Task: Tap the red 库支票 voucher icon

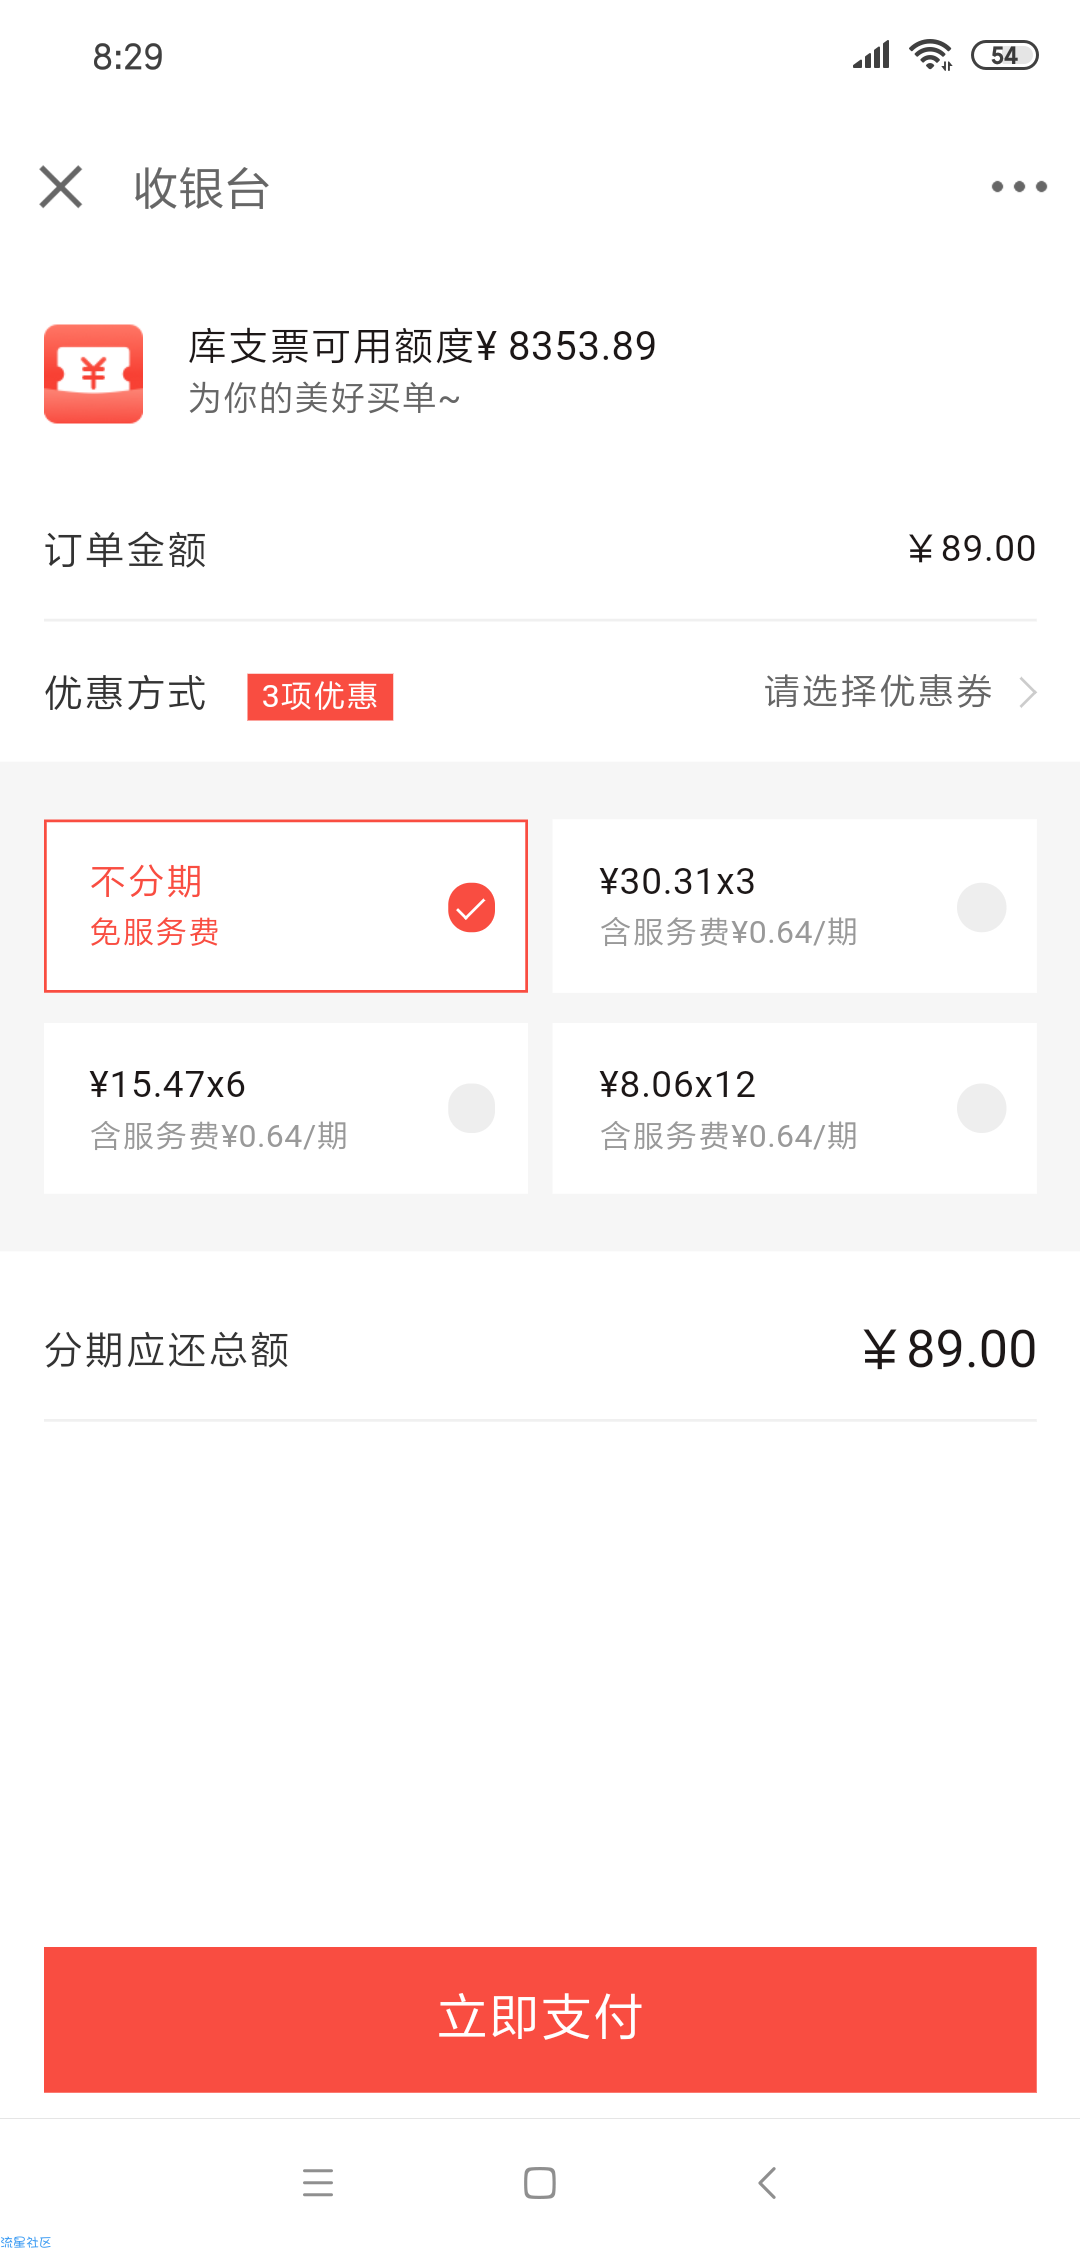Action: [x=93, y=374]
